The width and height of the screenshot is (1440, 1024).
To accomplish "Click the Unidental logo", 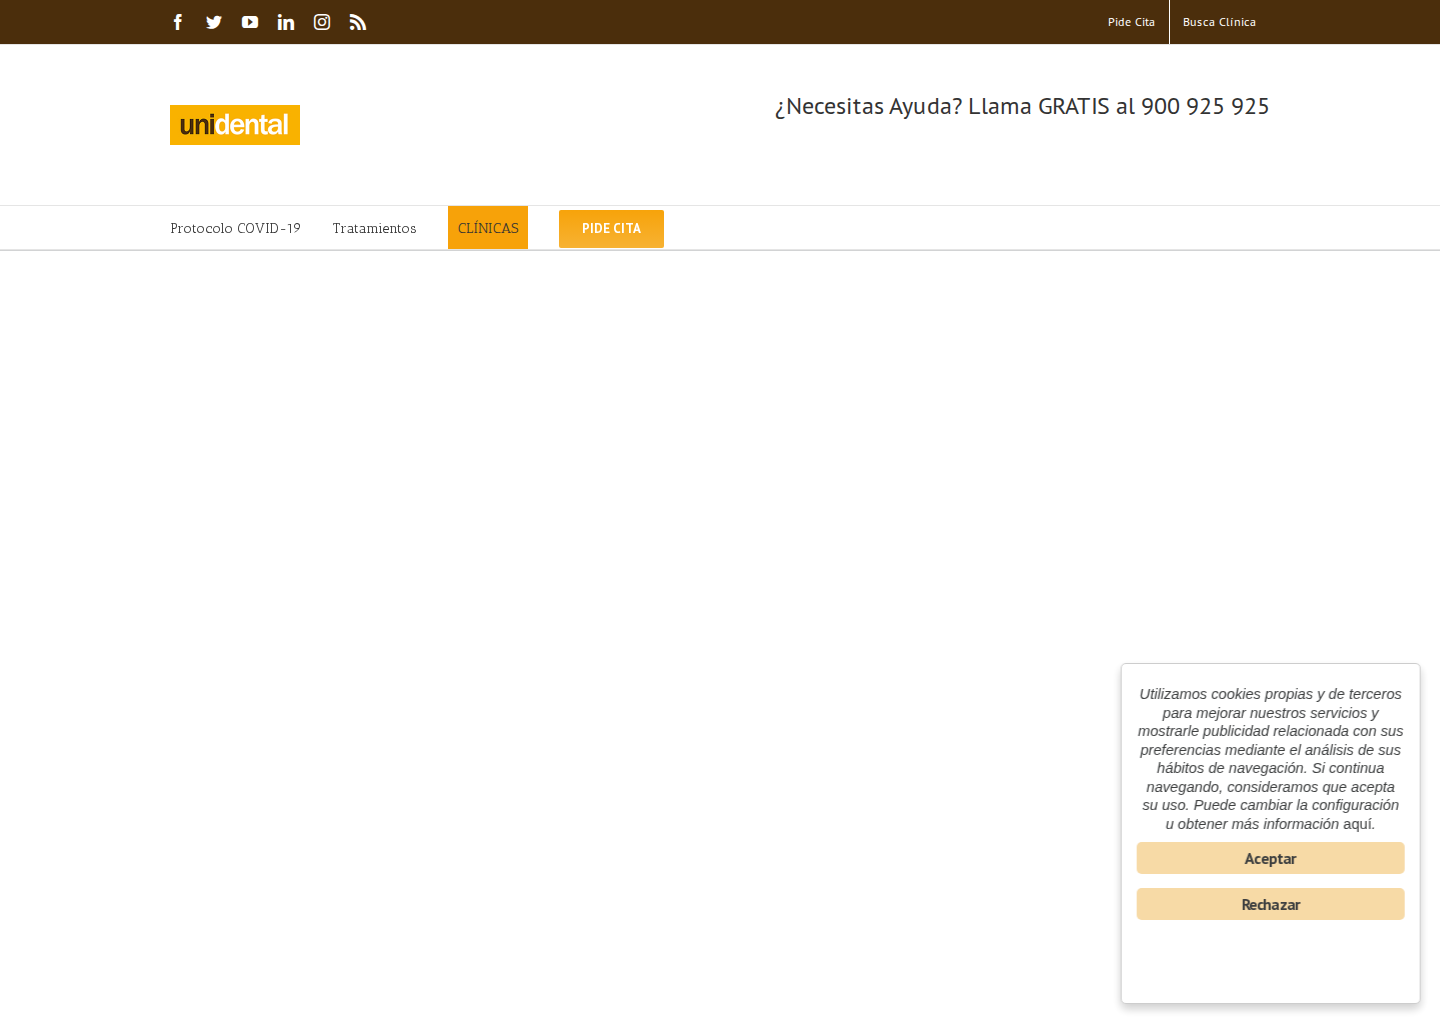I will tap(235, 125).
